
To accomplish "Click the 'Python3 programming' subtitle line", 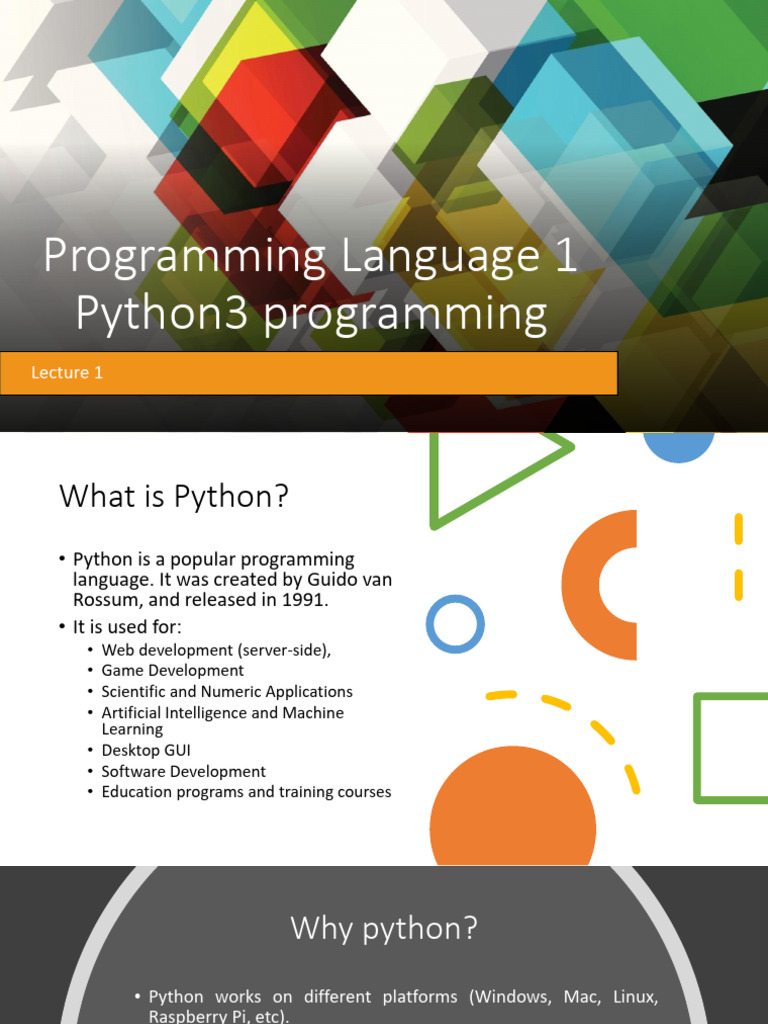I will tap(312, 315).
